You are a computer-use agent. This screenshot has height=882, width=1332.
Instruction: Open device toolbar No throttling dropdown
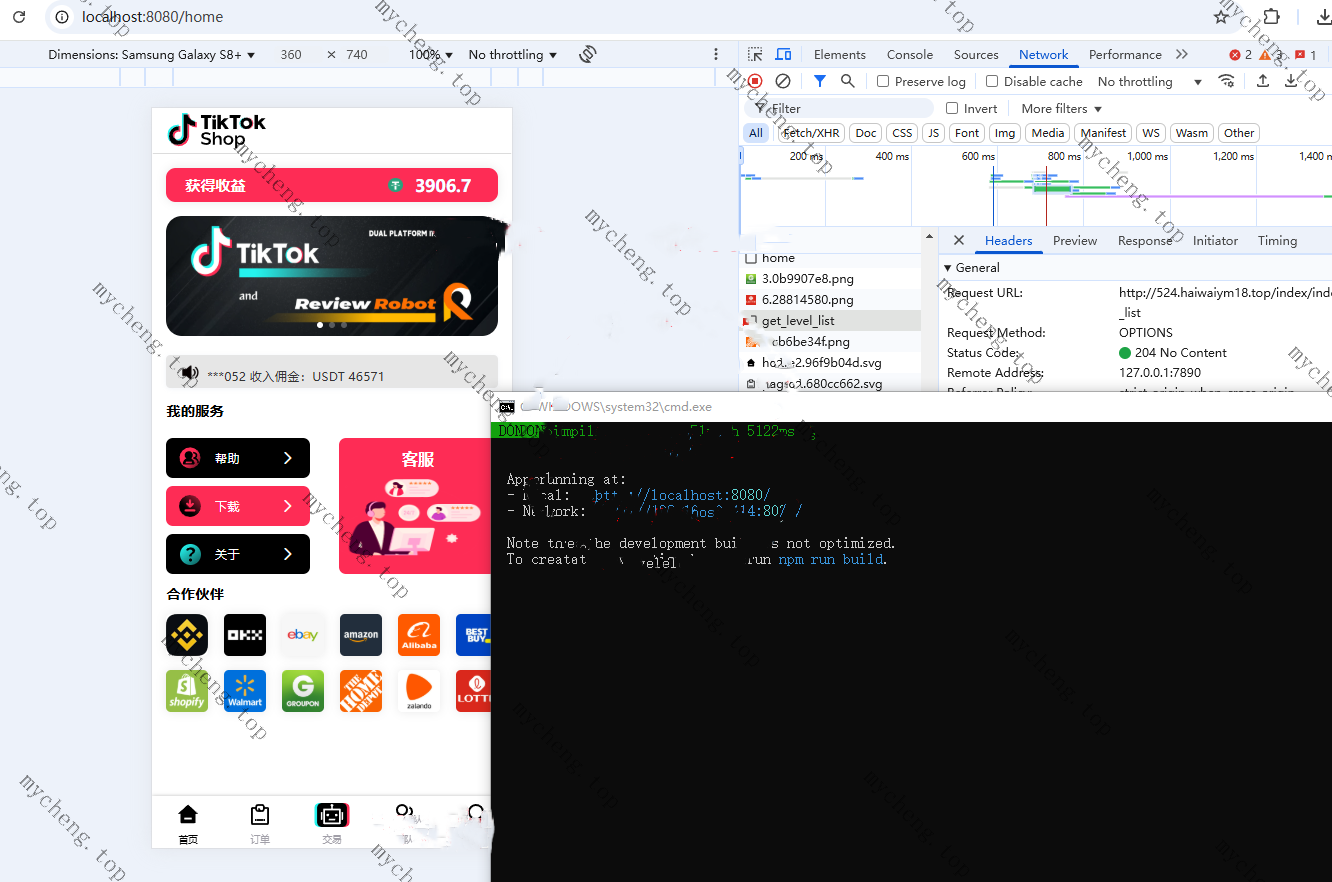[513, 55]
